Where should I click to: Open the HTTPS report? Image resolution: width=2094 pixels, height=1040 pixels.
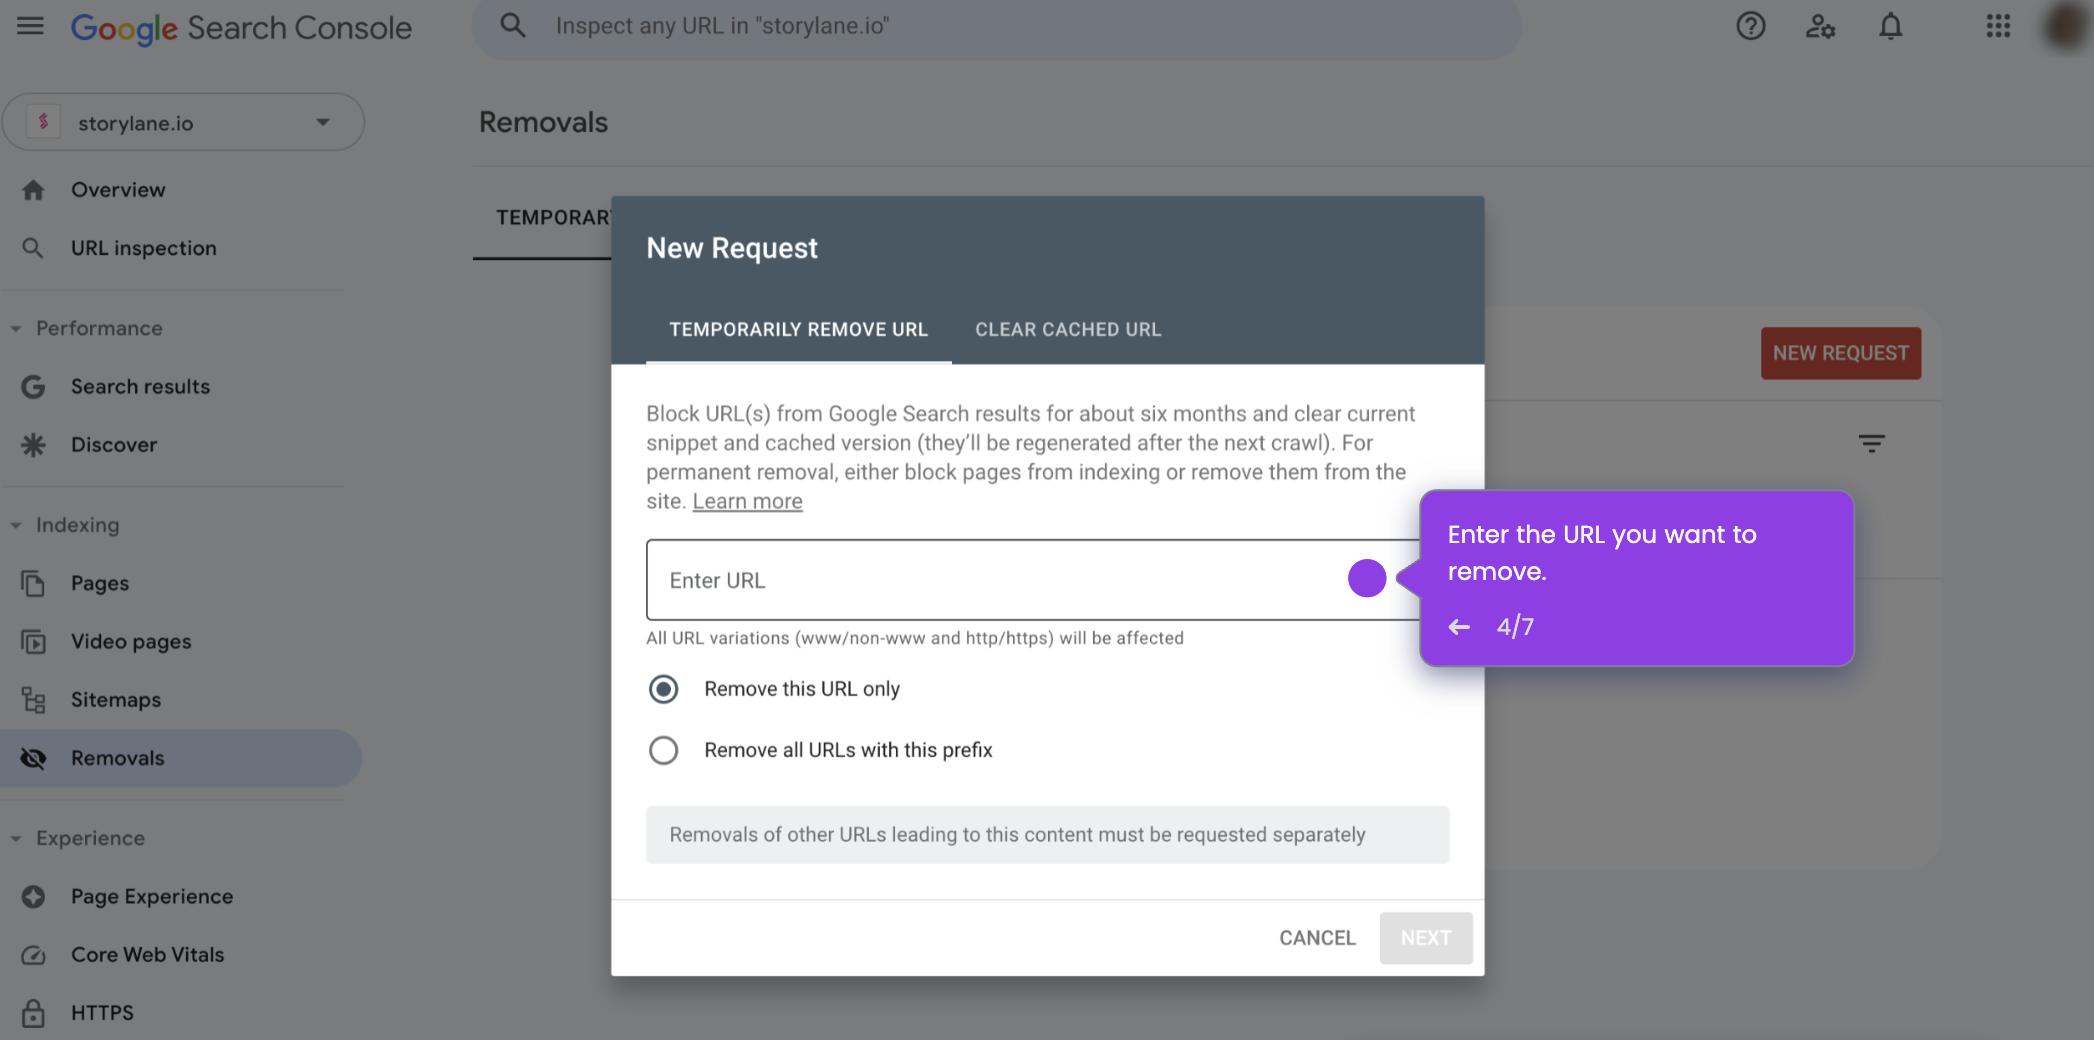coord(101,1012)
